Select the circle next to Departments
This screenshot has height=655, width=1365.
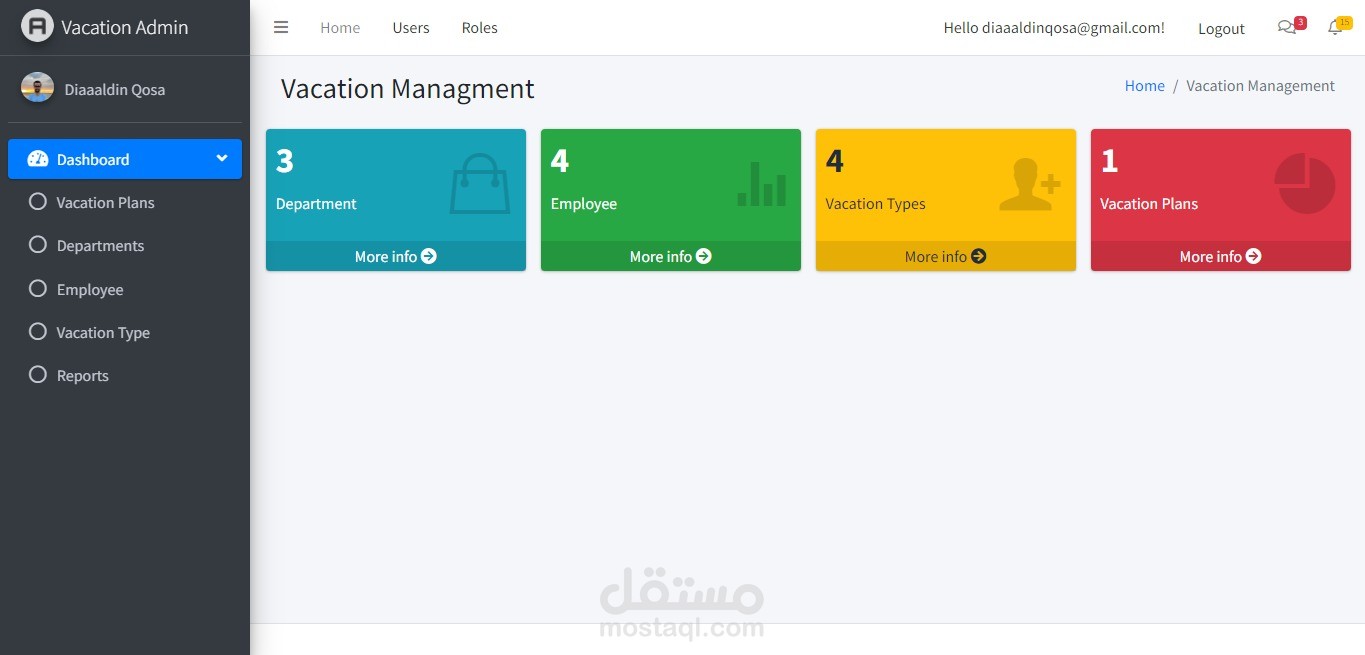pyautogui.click(x=37, y=245)
